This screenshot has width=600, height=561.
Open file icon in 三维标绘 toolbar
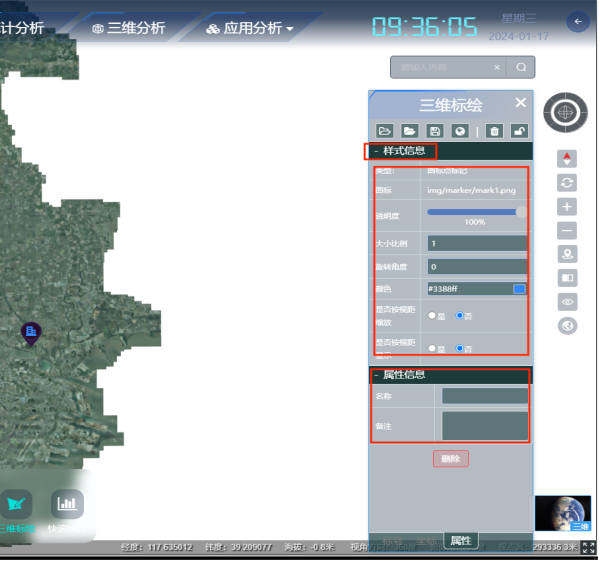coord(384,131)
